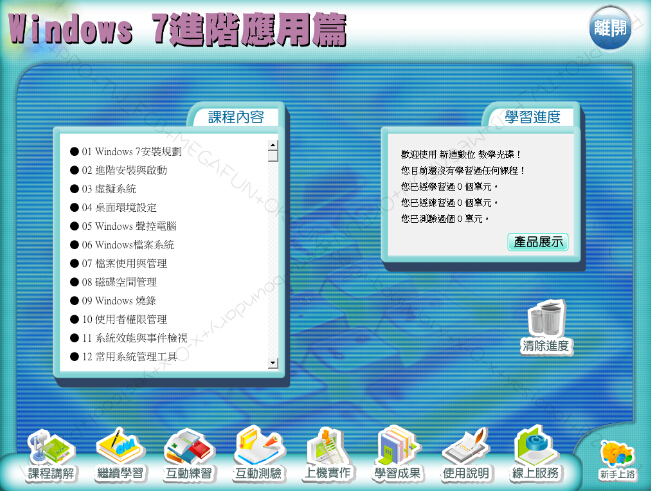View 學習成果 learning results
651x491 pixels.
(397, 454)
